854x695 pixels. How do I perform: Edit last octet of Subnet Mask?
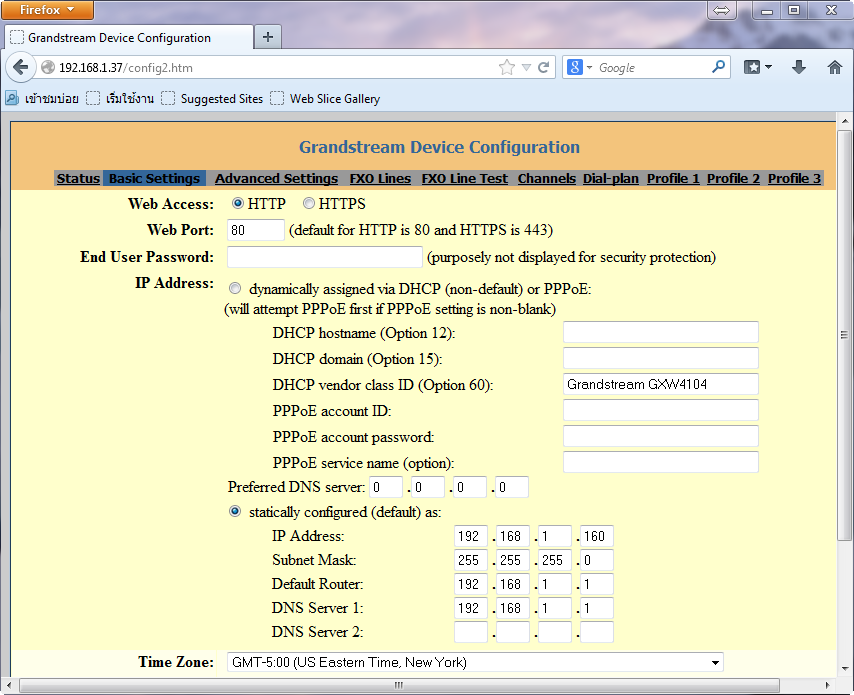coord(596,560)
